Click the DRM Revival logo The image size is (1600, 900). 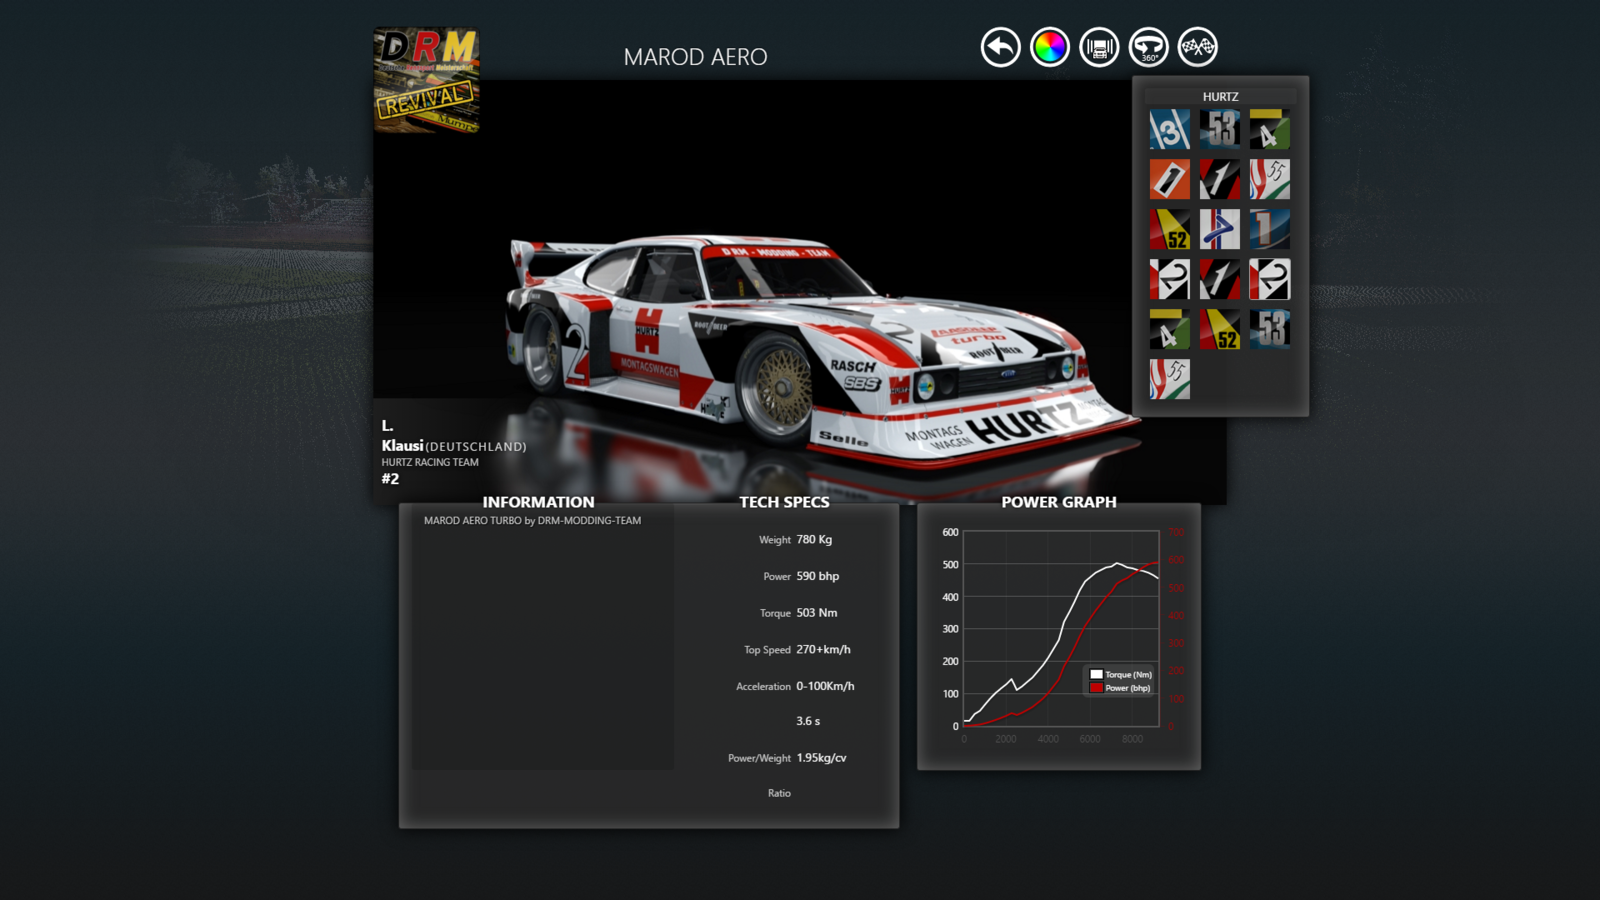[427, 80]
